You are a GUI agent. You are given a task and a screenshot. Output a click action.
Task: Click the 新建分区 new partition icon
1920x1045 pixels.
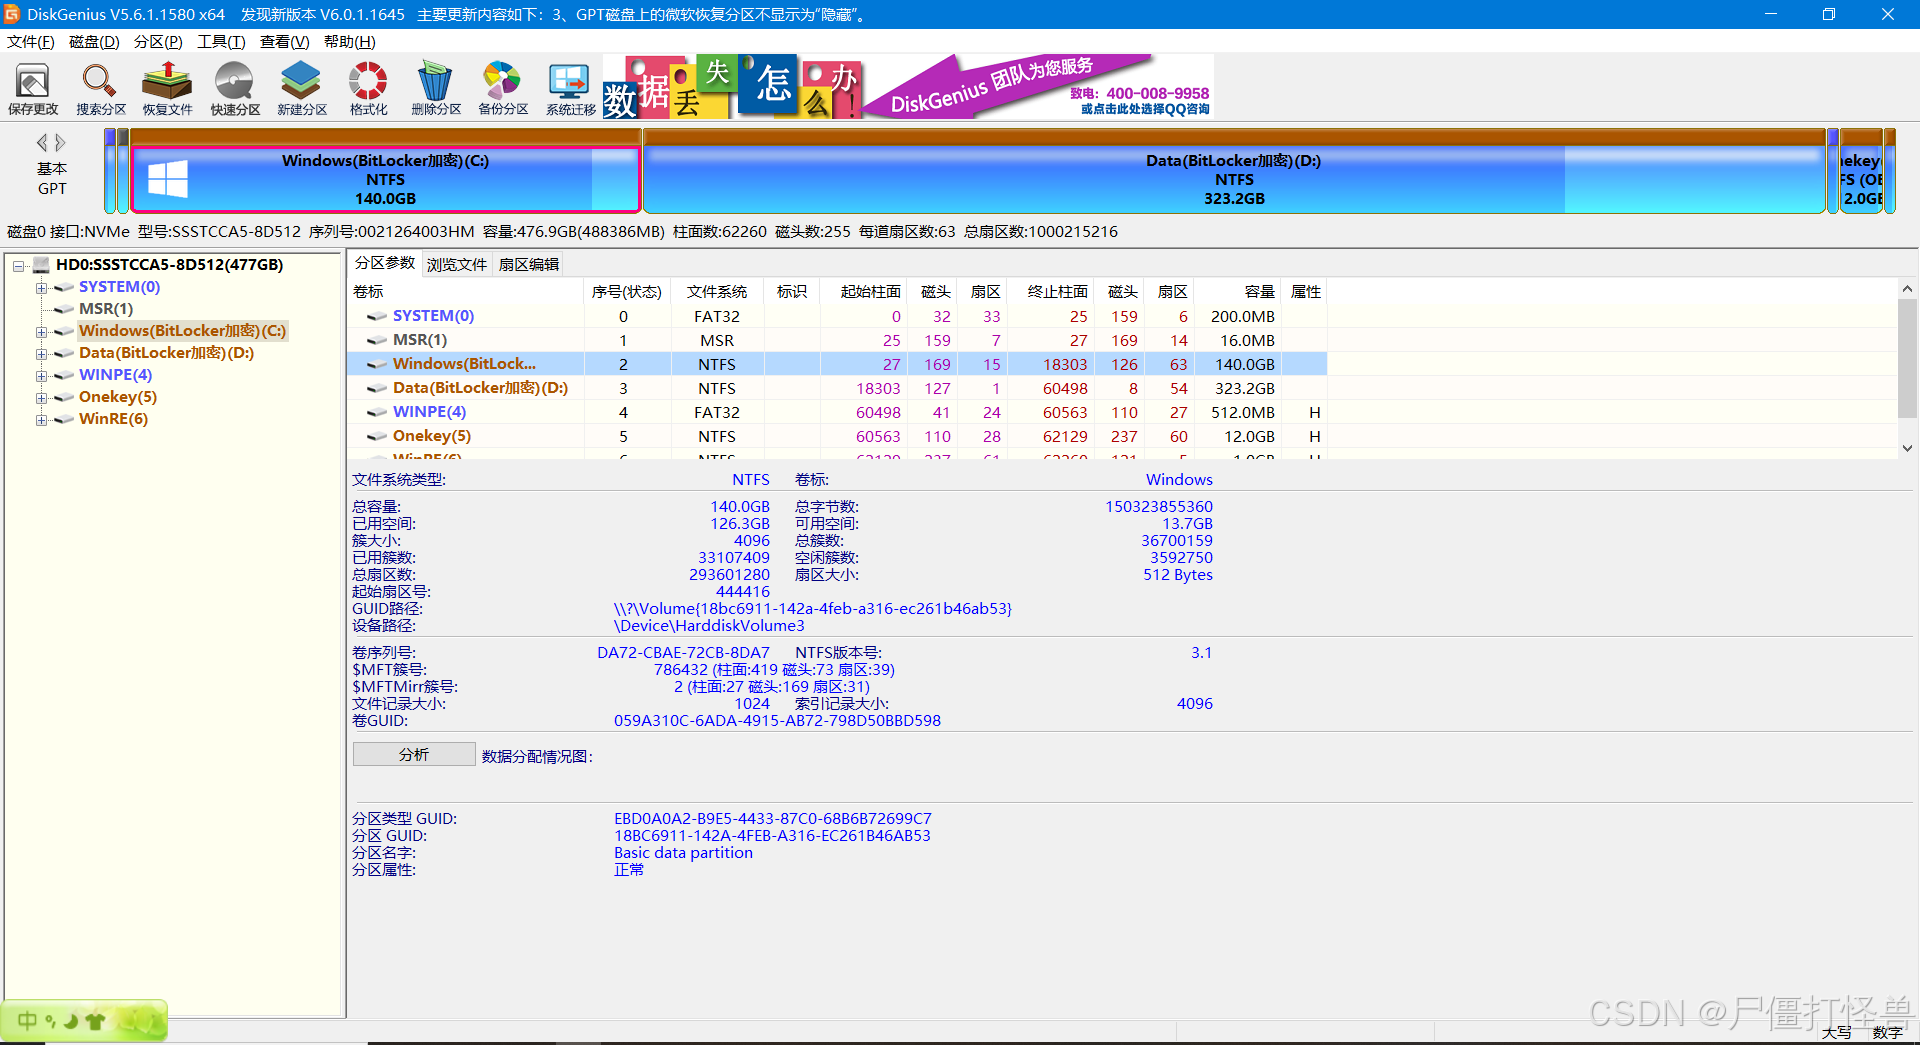(x=302, y=89)
